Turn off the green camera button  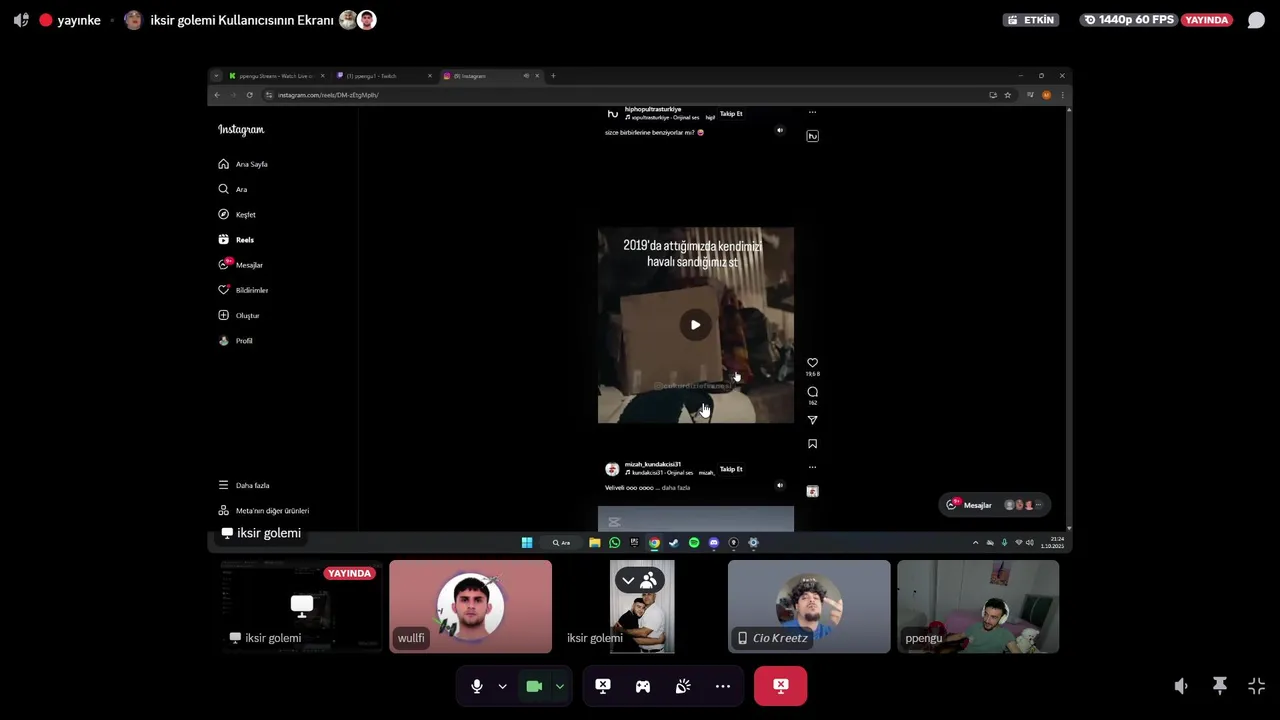coord(534,686)
